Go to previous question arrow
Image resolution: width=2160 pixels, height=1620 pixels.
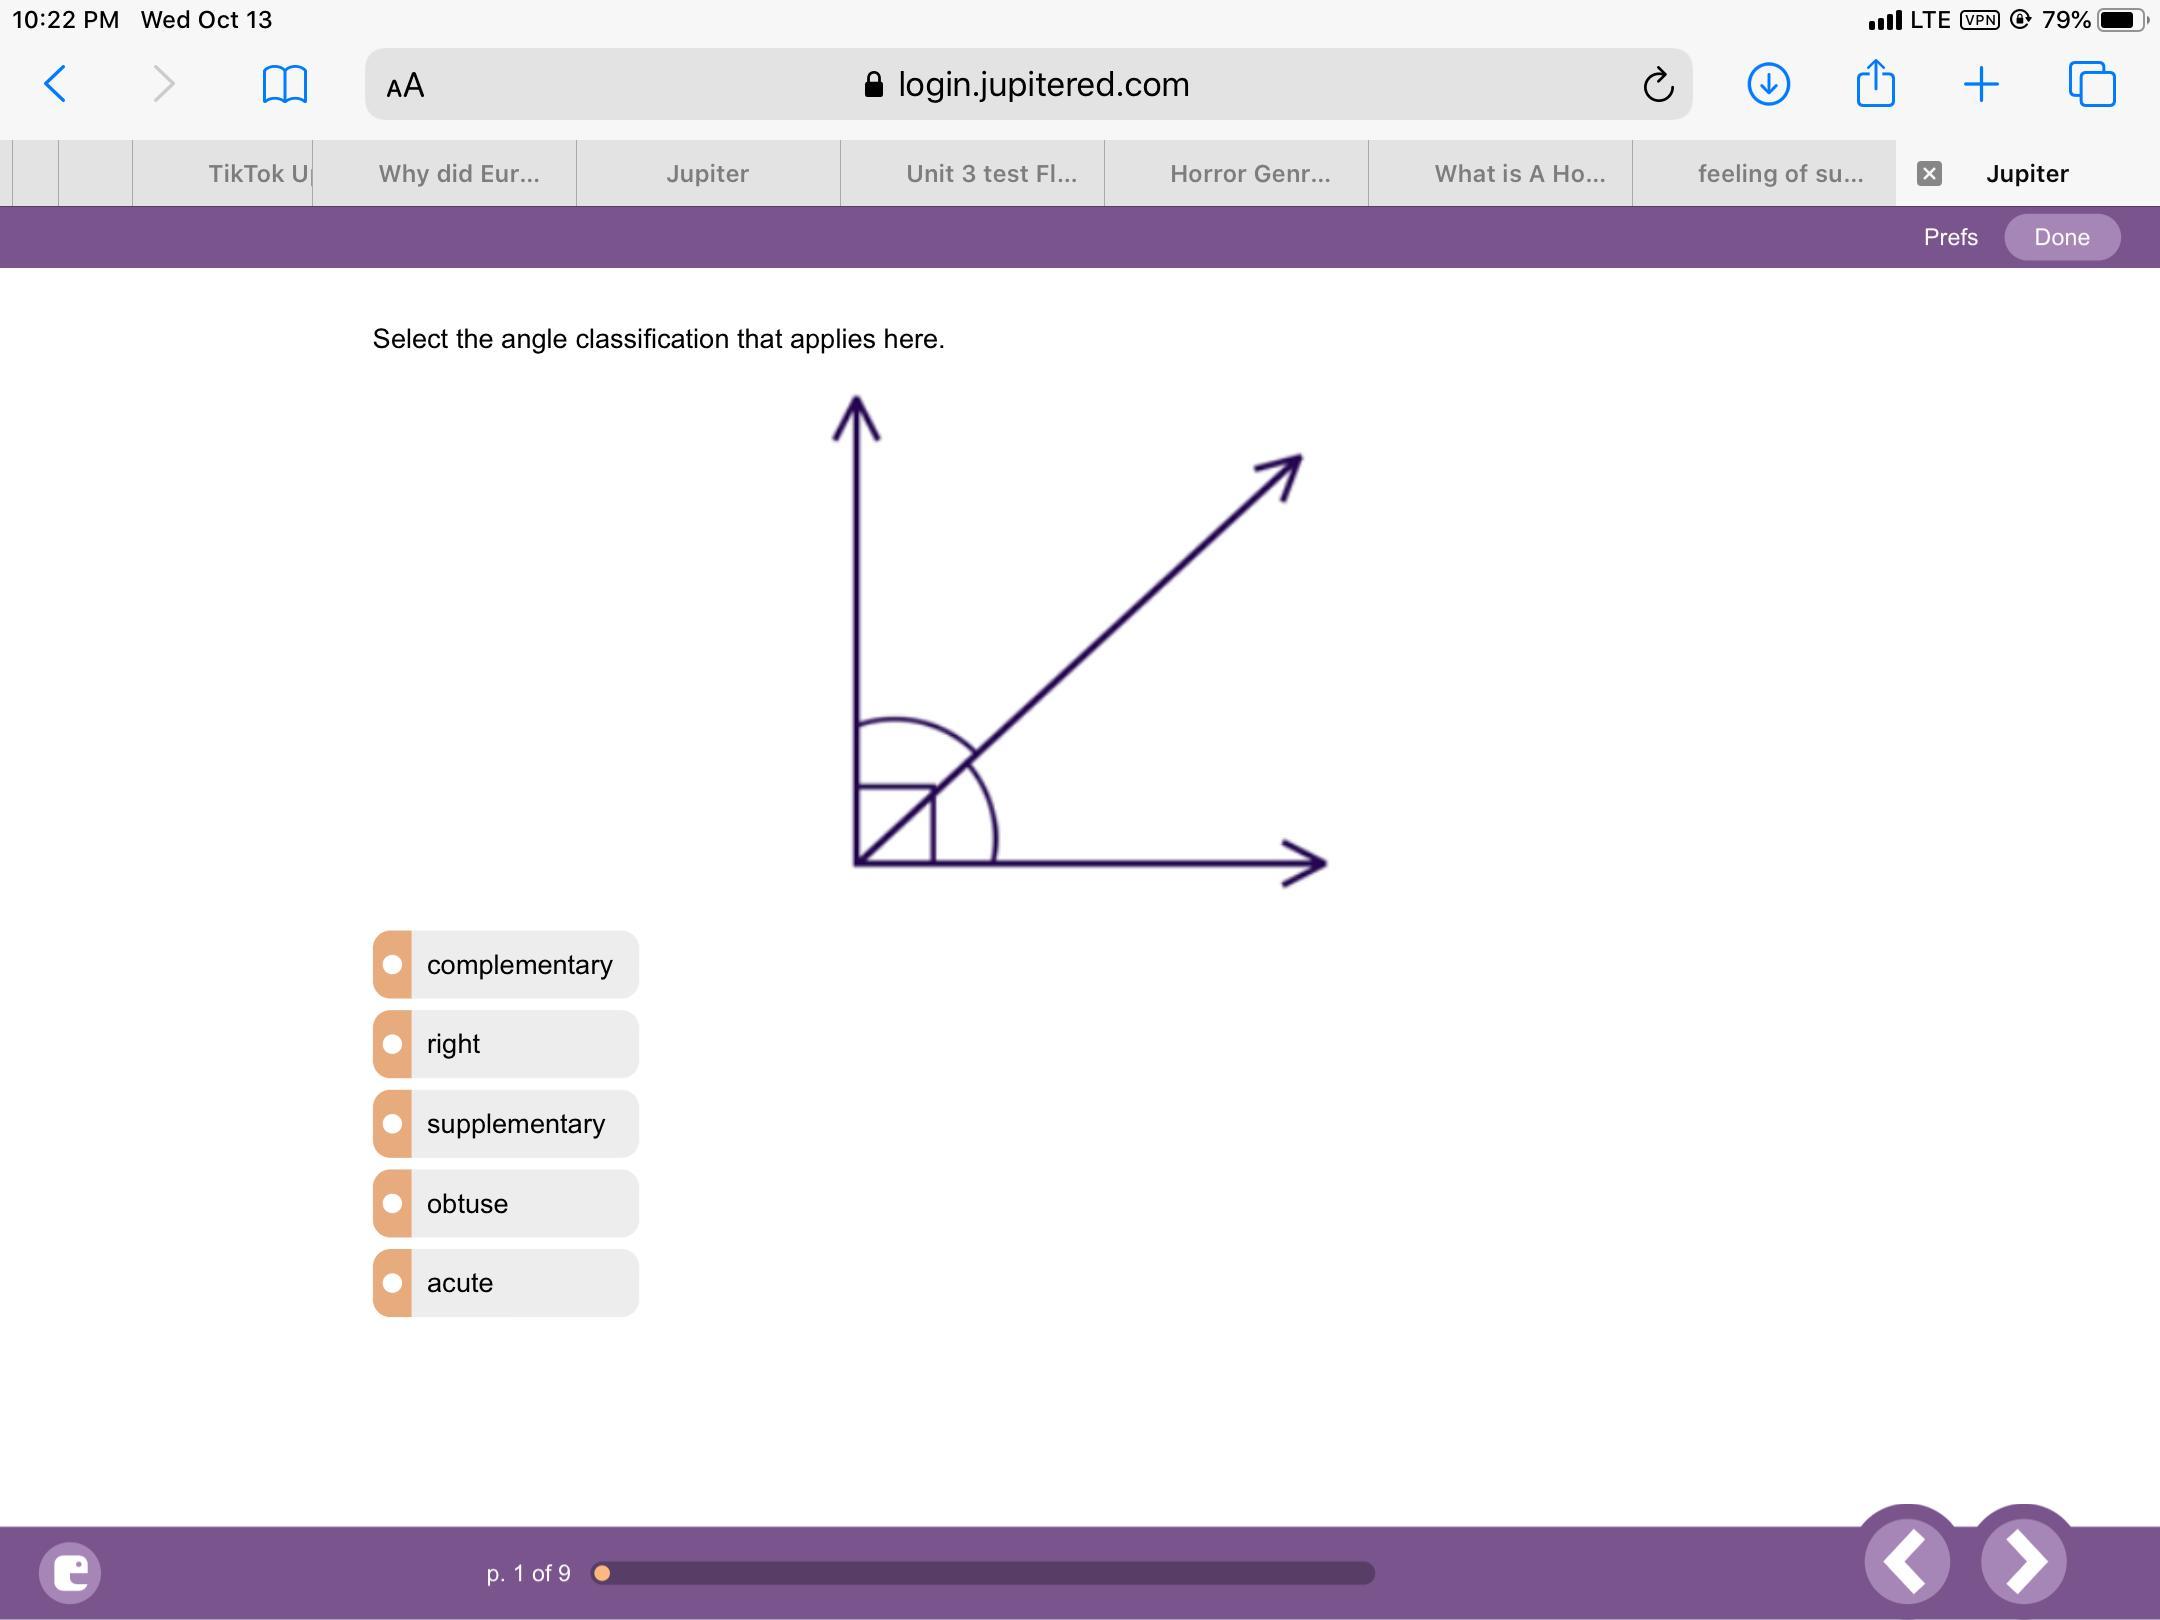pyautogui.click(x=1907, y=1561)
